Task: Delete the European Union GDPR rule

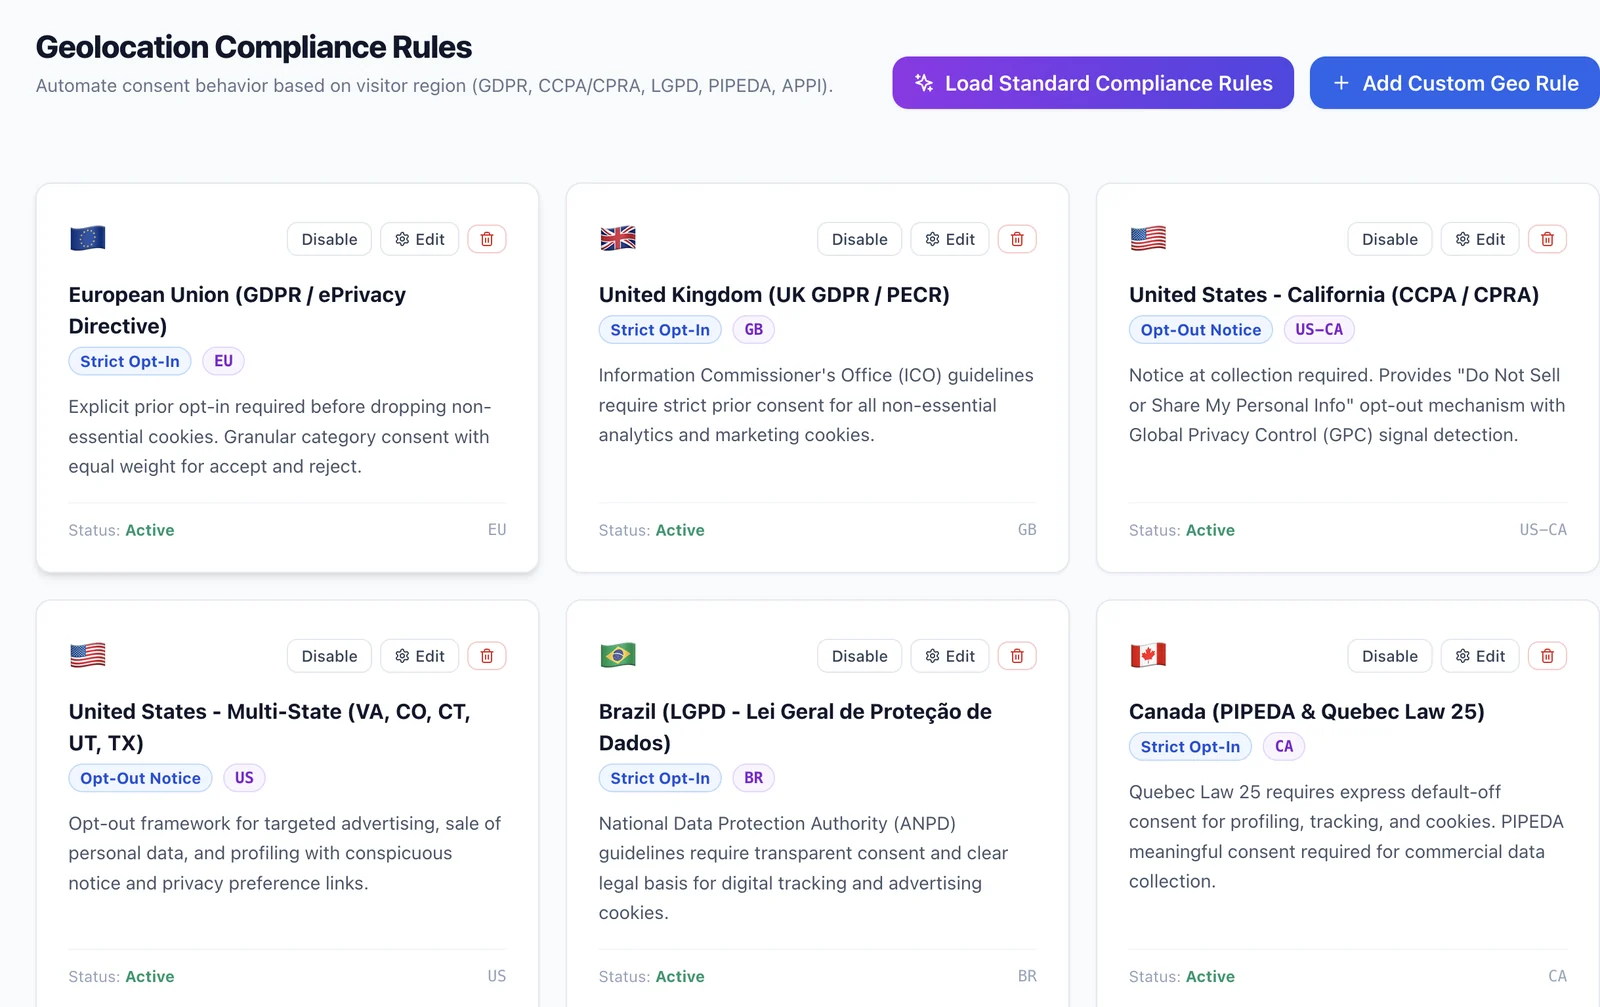Action: [487, 239]
